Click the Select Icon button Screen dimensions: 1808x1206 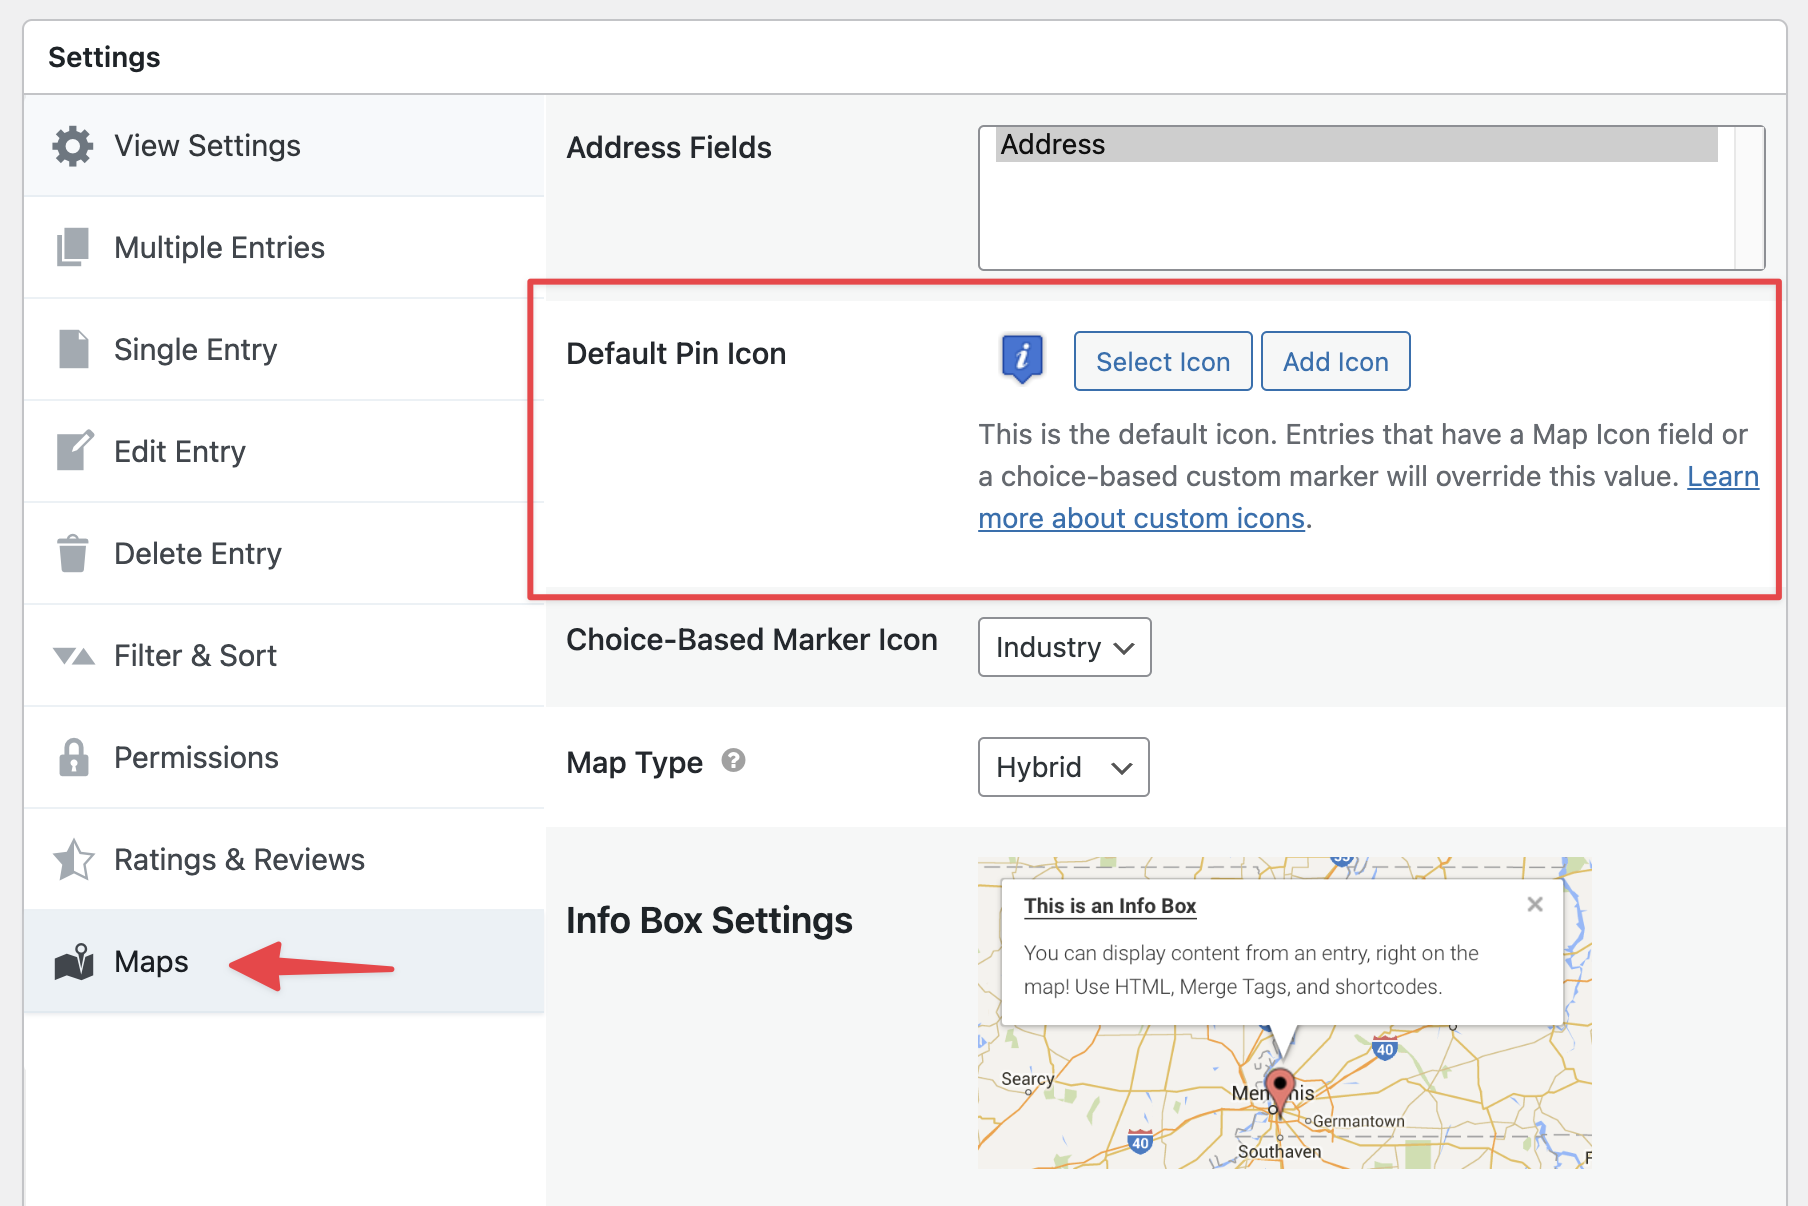(1163, 361)
